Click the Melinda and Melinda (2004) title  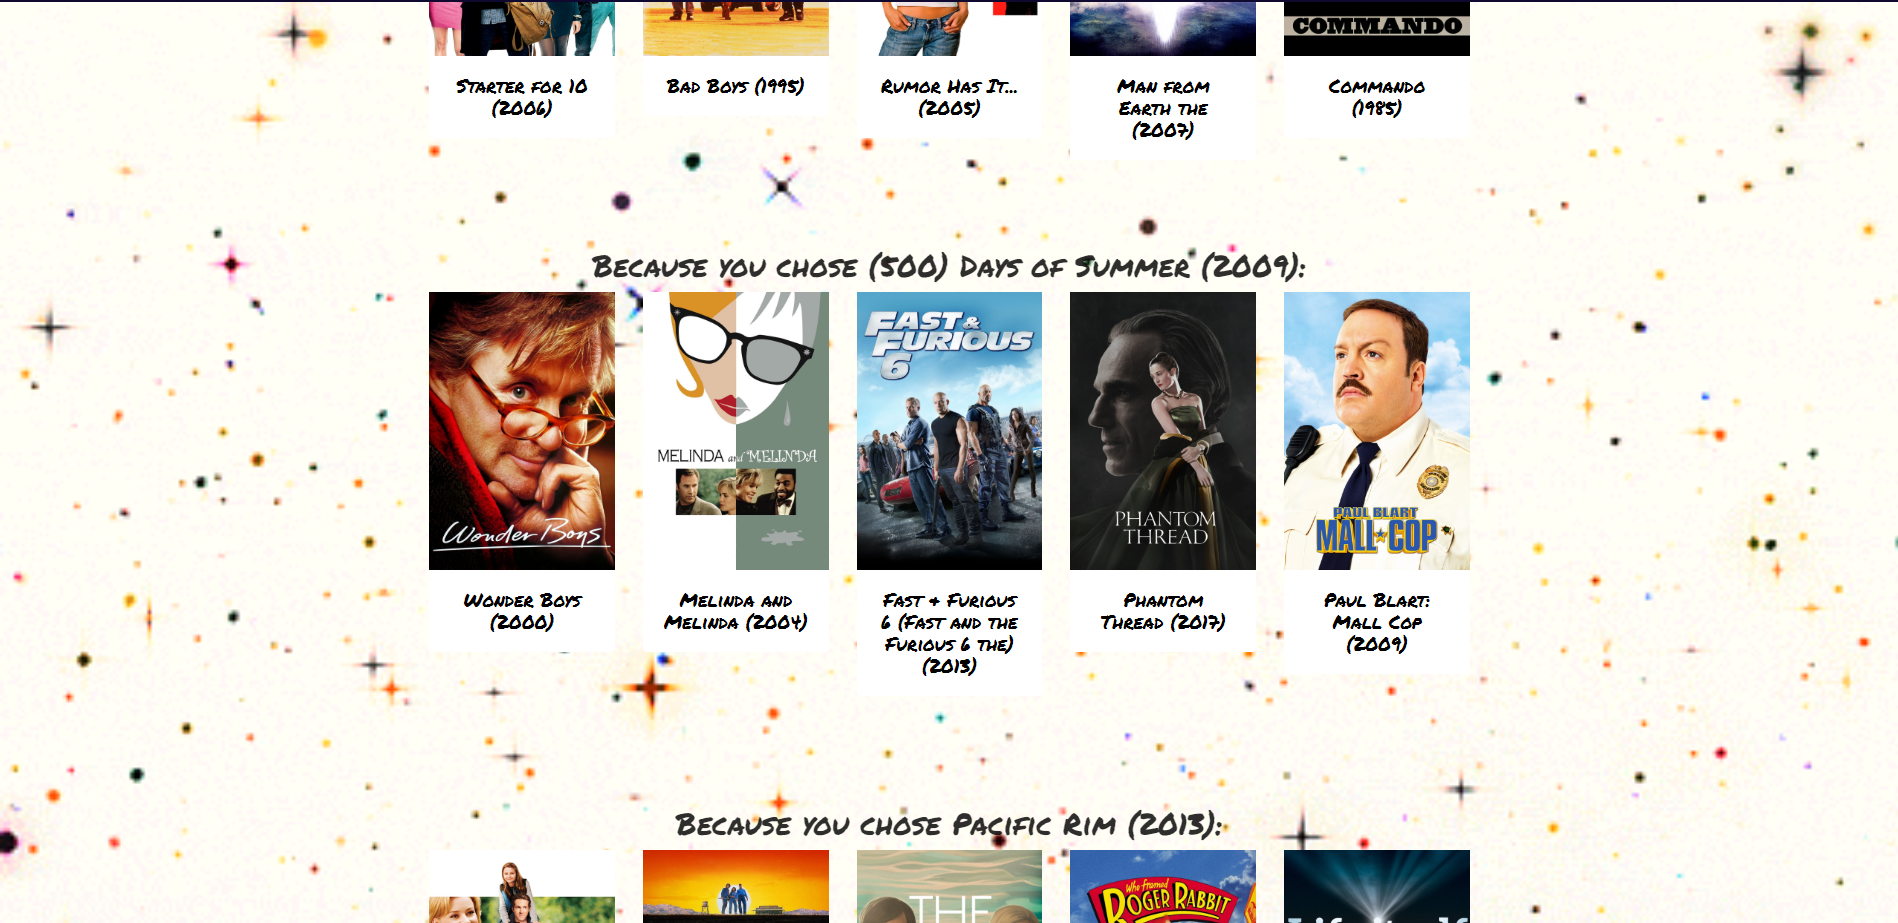point(735,611)
